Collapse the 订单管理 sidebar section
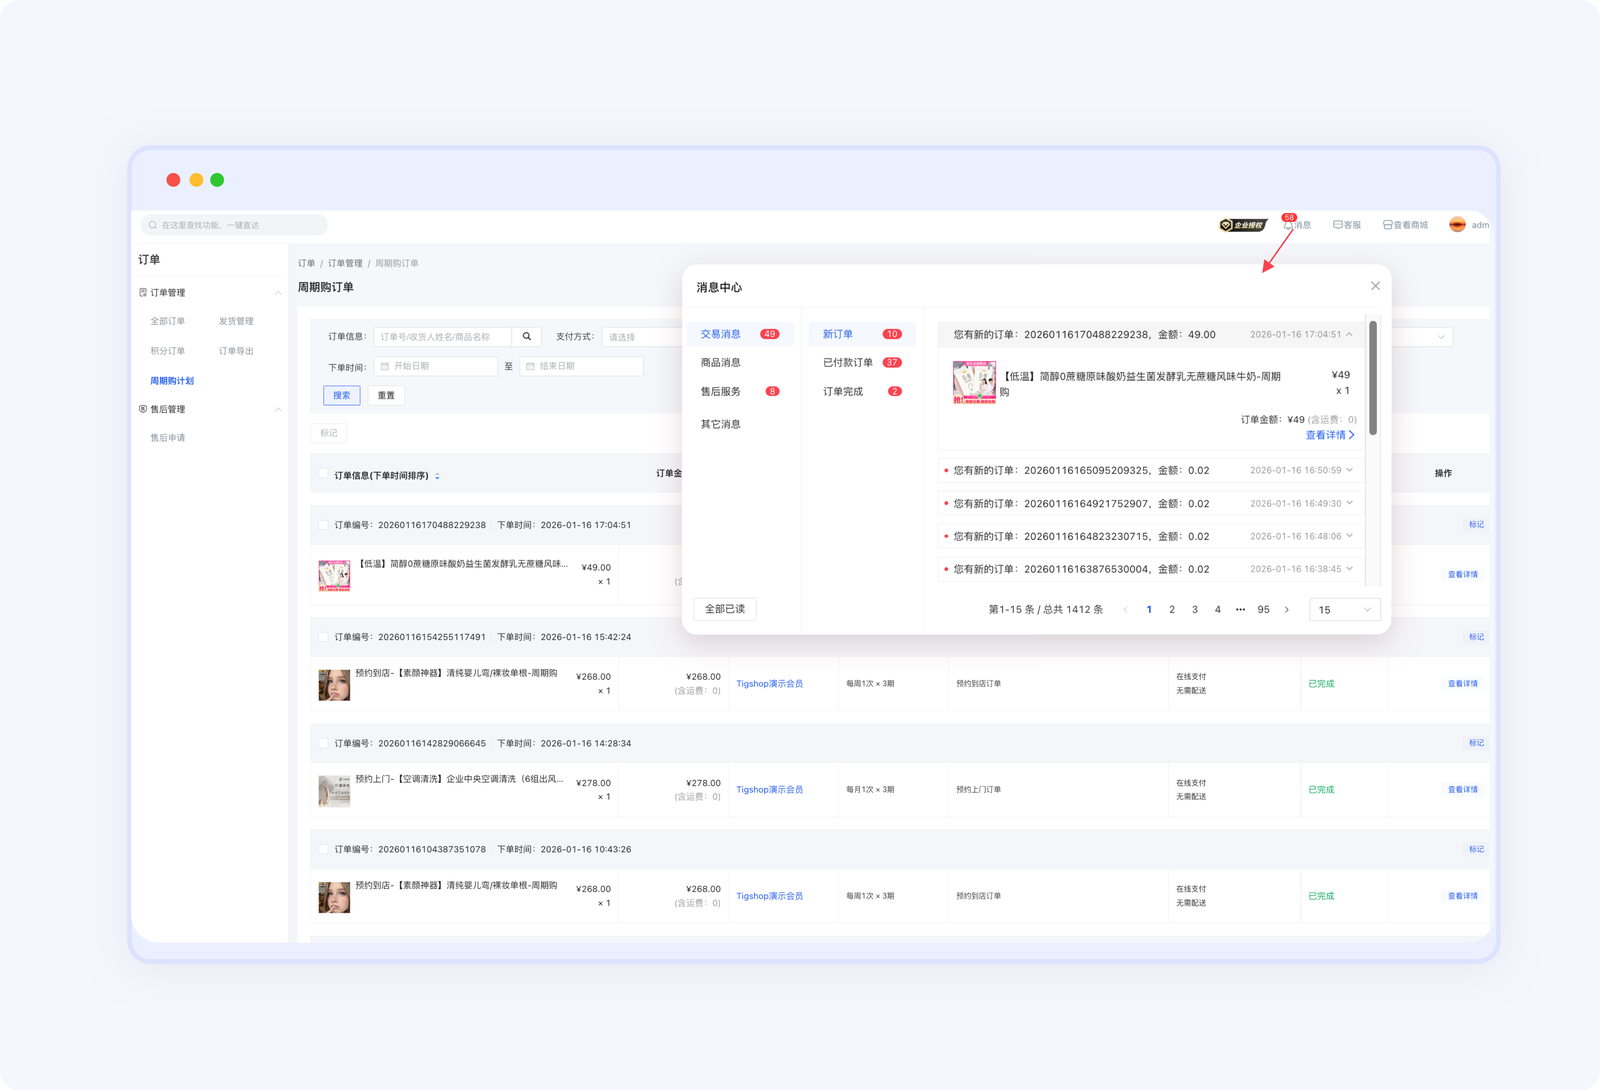 (277, 293)
